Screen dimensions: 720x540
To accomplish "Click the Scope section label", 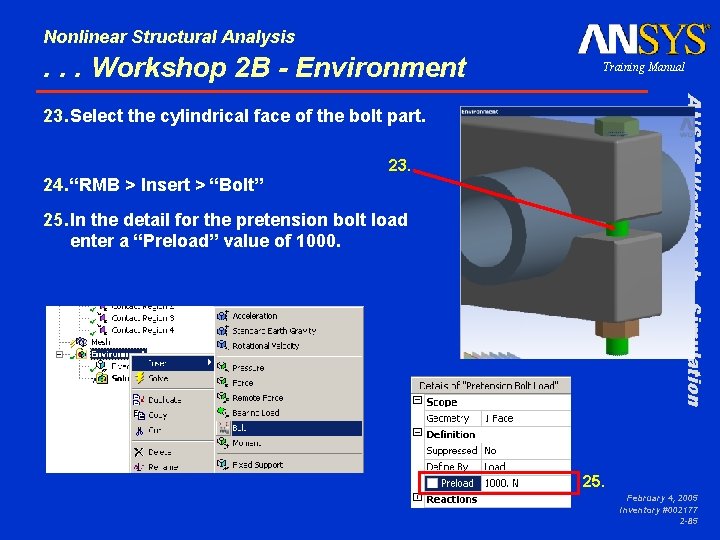I will pyautogui.click(x=441, y=402).
